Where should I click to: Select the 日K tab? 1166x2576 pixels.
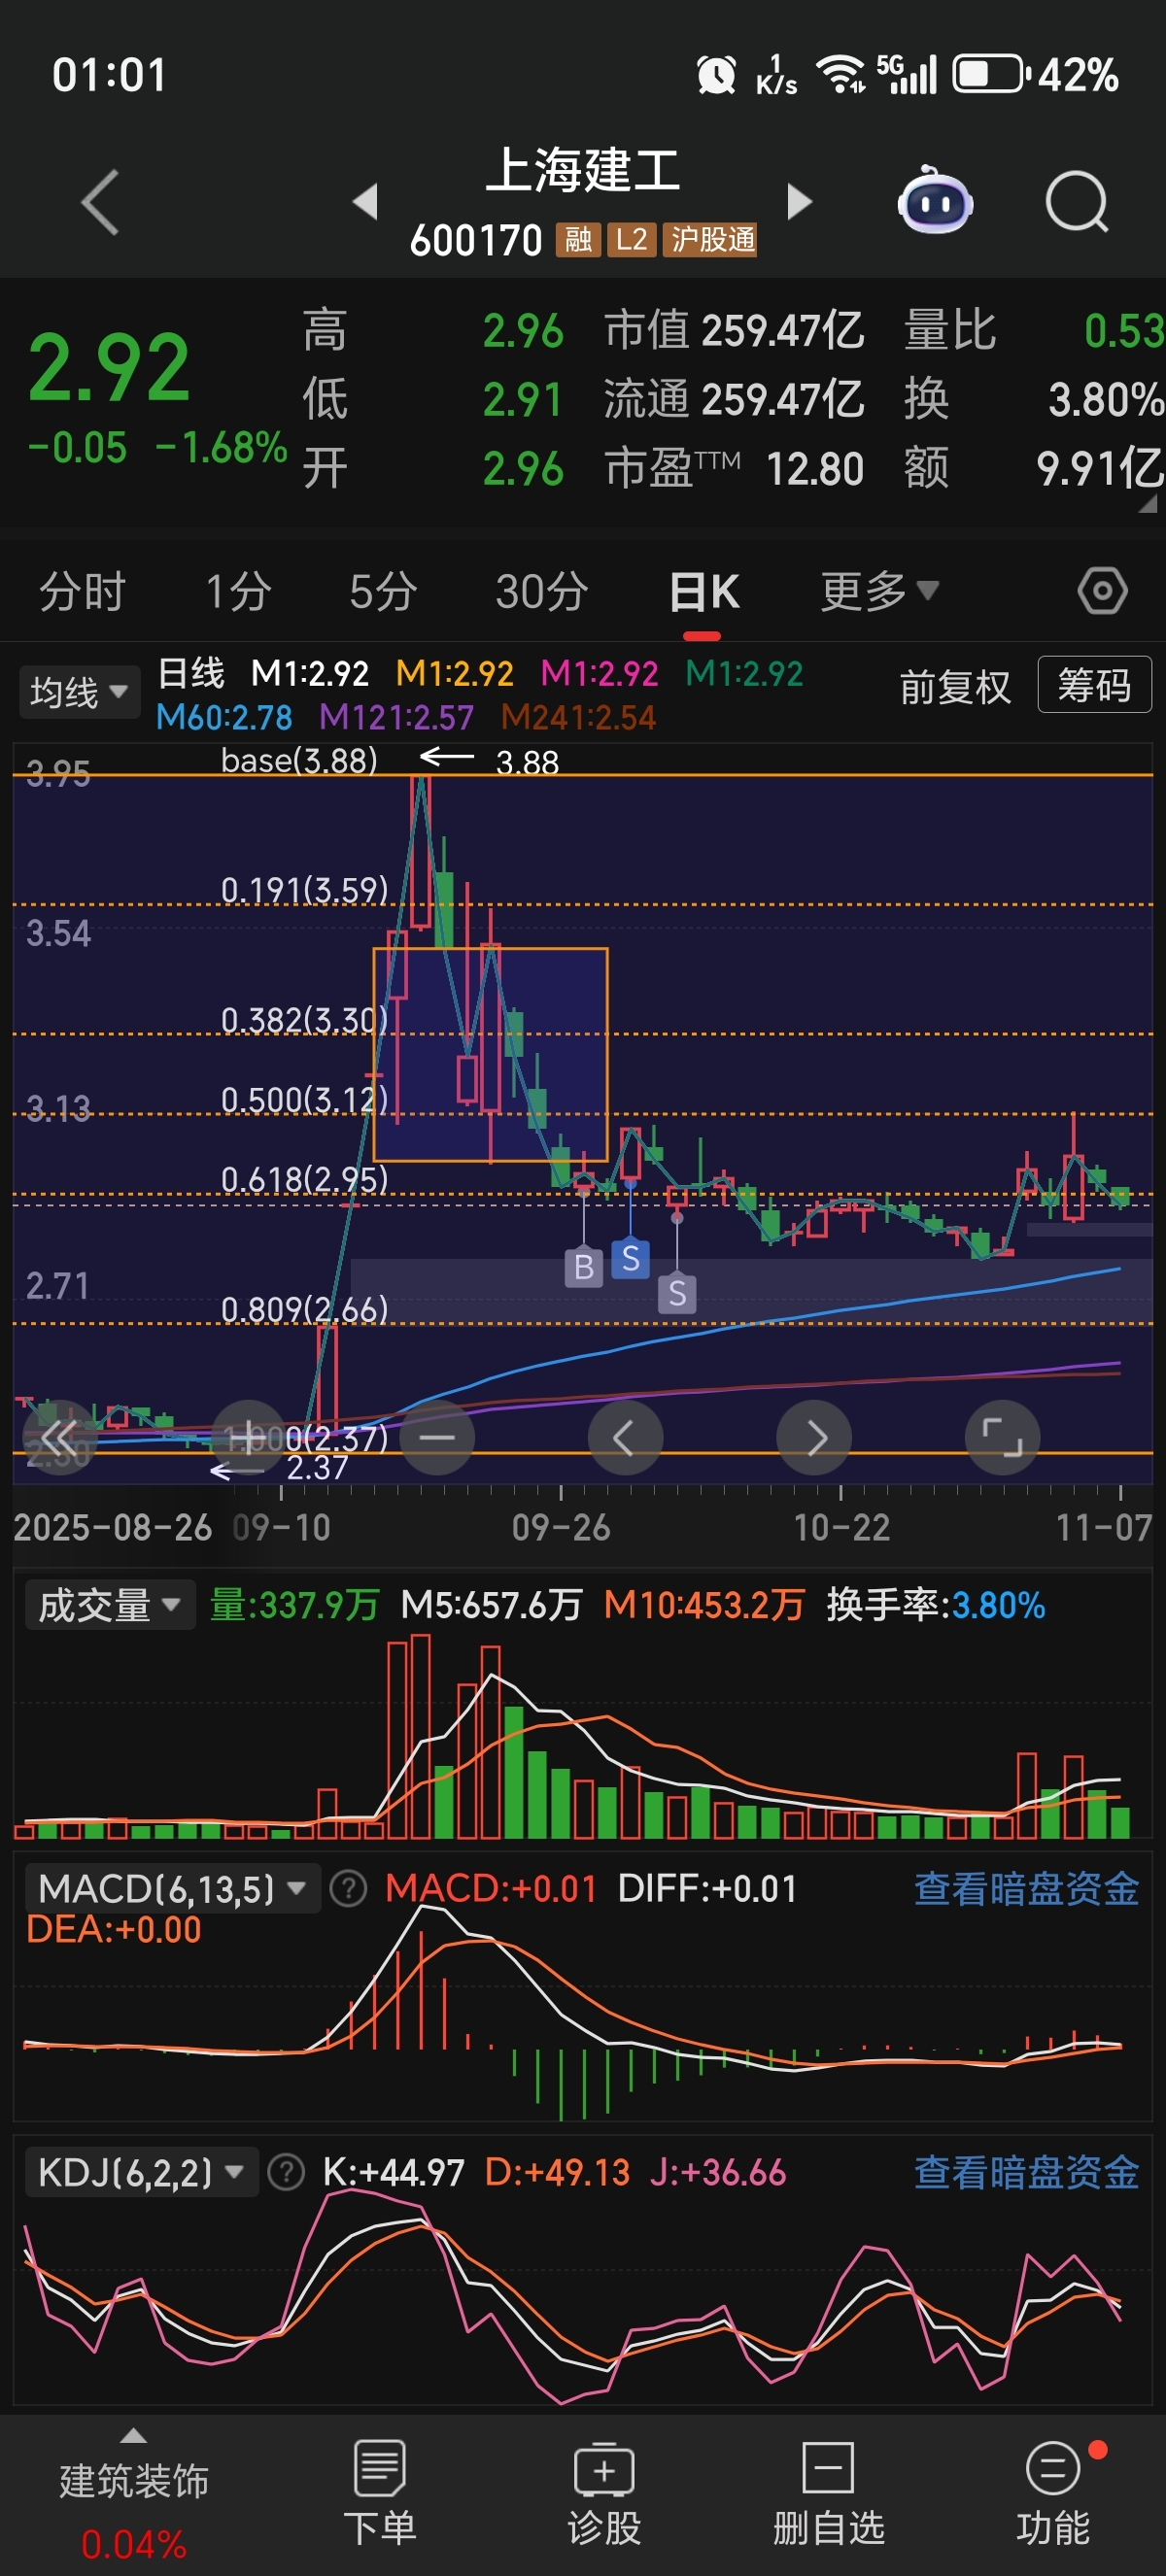(704, 591)
